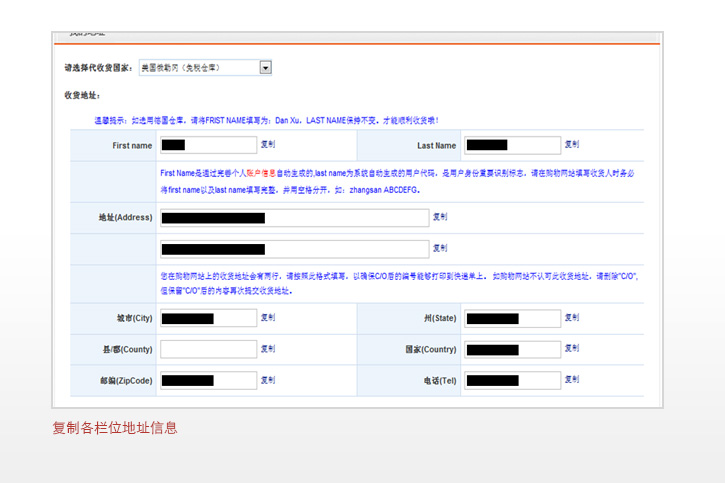Click the Last Name input field
This screenshot has width=725, height=483.
pos(510,145)
